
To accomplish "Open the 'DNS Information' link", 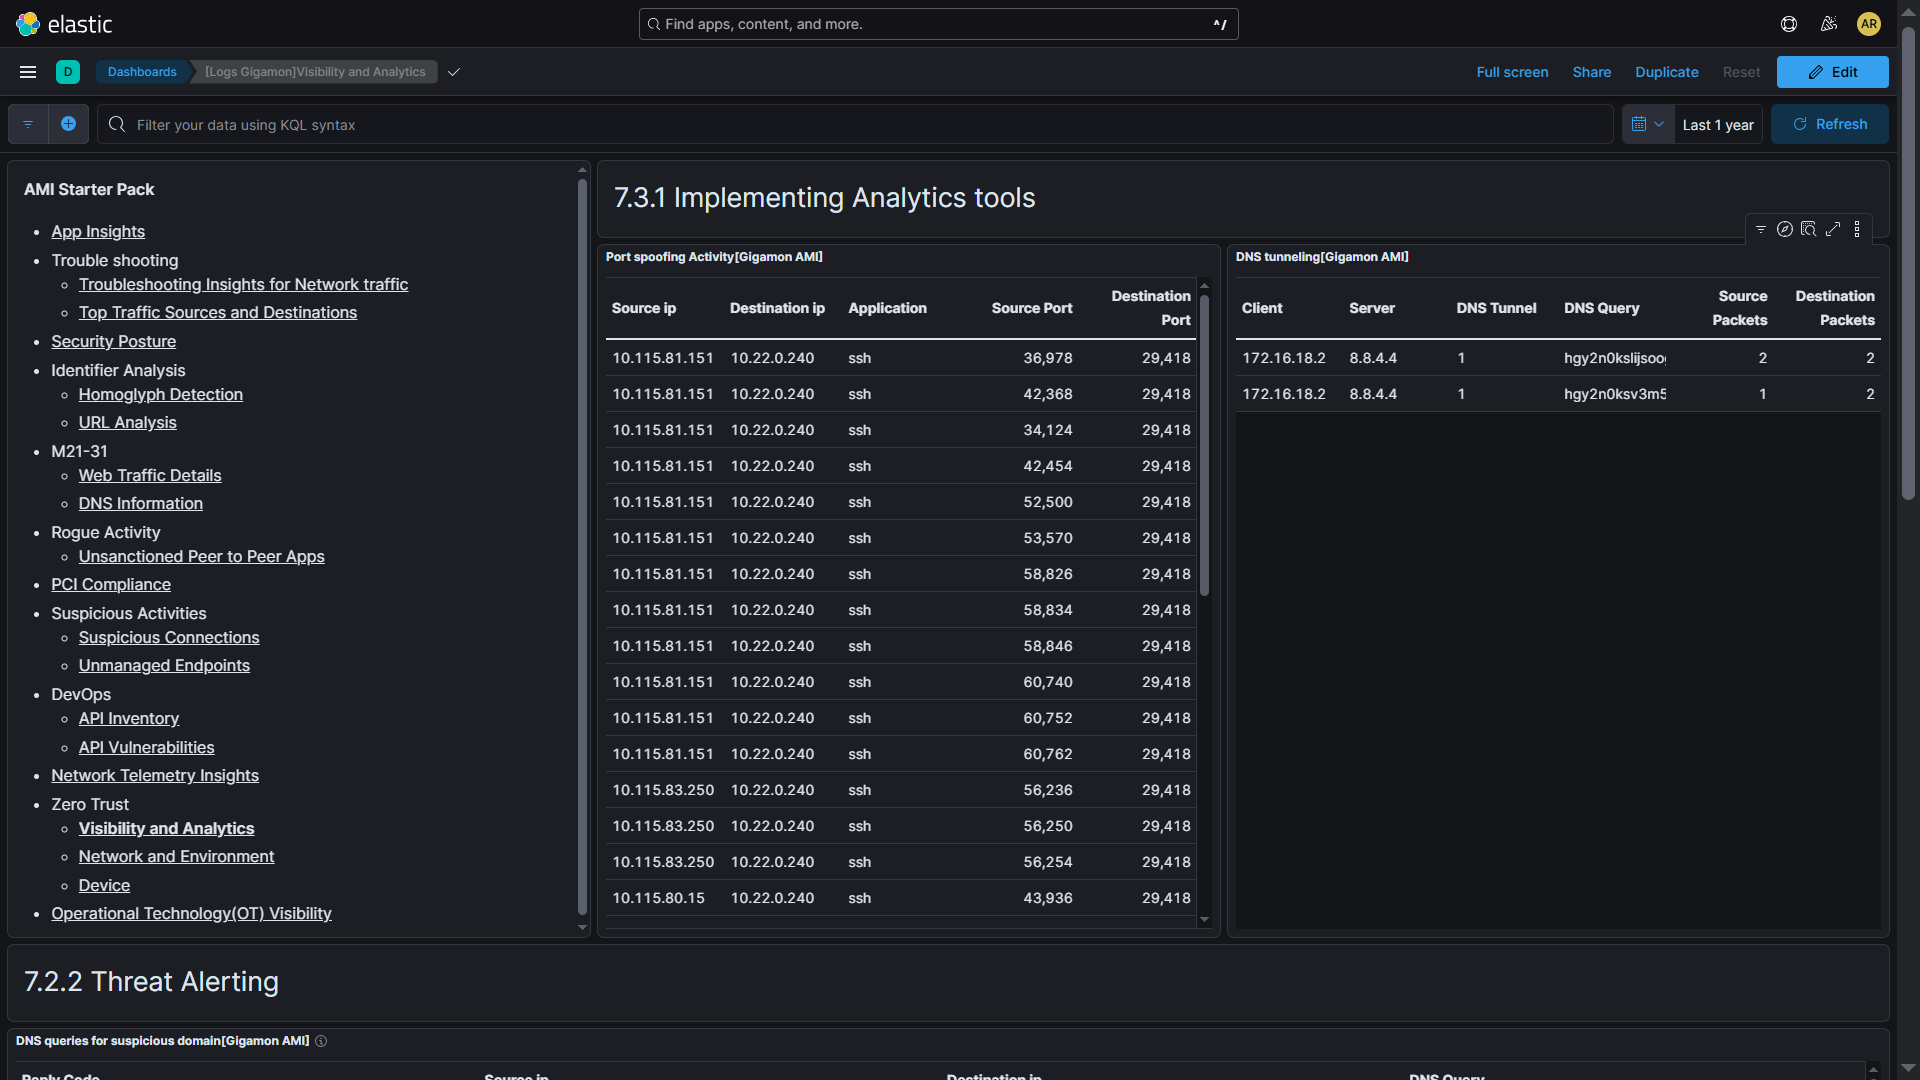I will (x=140, y=503).
